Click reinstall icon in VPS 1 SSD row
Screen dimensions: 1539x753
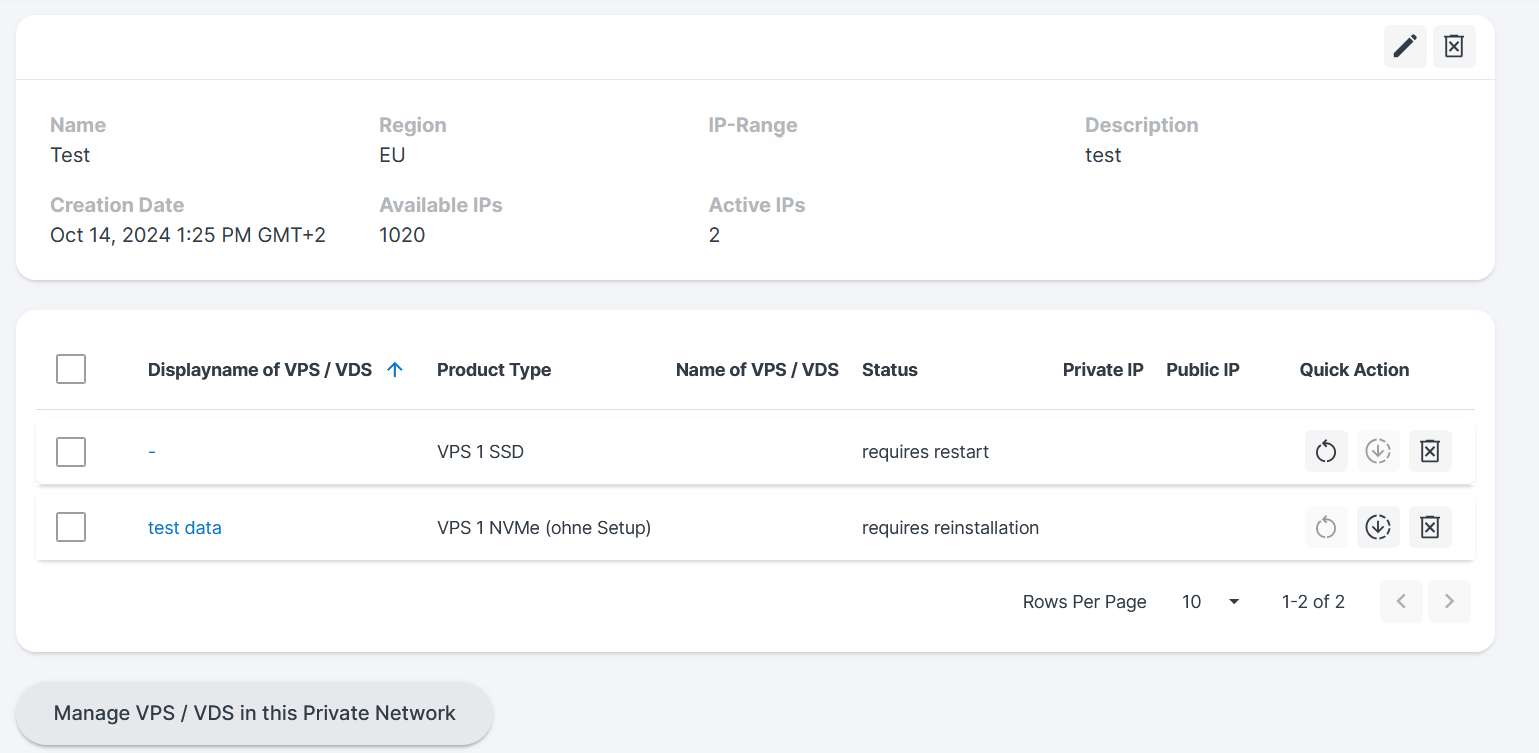pyautogui.click(x=1378, y=451)
